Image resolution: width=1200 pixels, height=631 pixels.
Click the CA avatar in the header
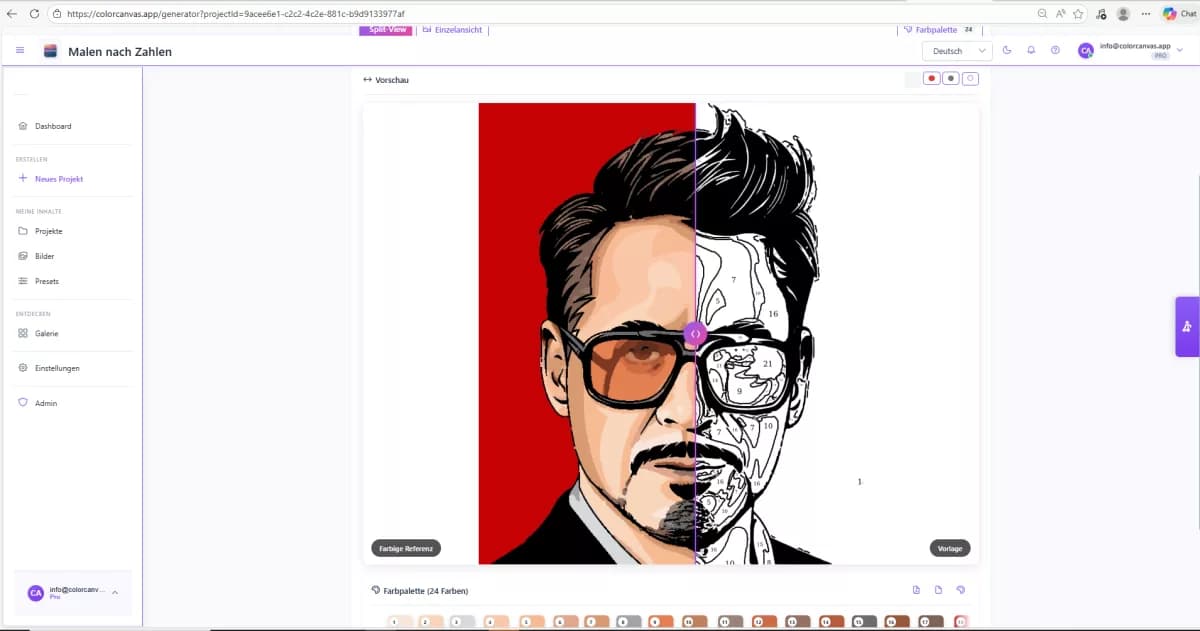coord(1085,51)
